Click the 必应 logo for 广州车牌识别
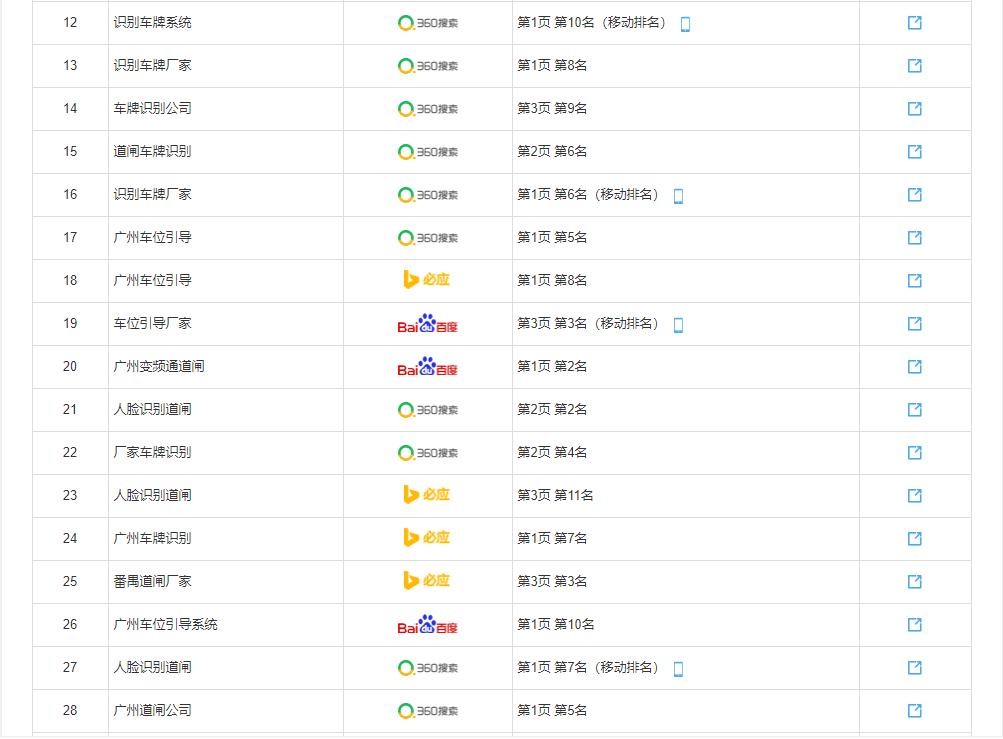1003x739 pixels. point(427,538)
